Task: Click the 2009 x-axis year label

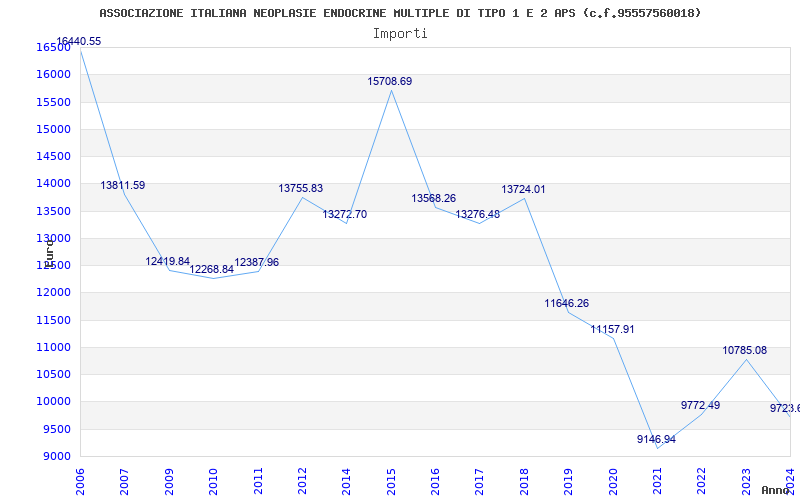Action: click(x=169, y=481)
